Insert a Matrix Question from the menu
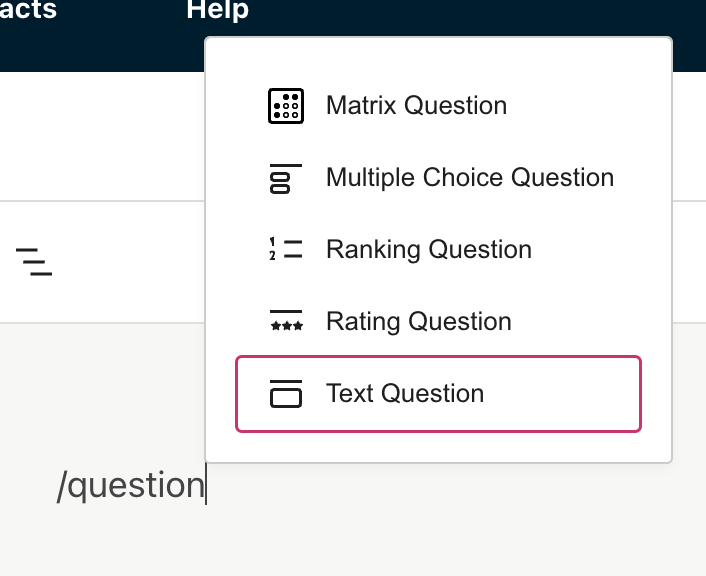The width and height of the screenshot is (706, 576). coord(416,106)
